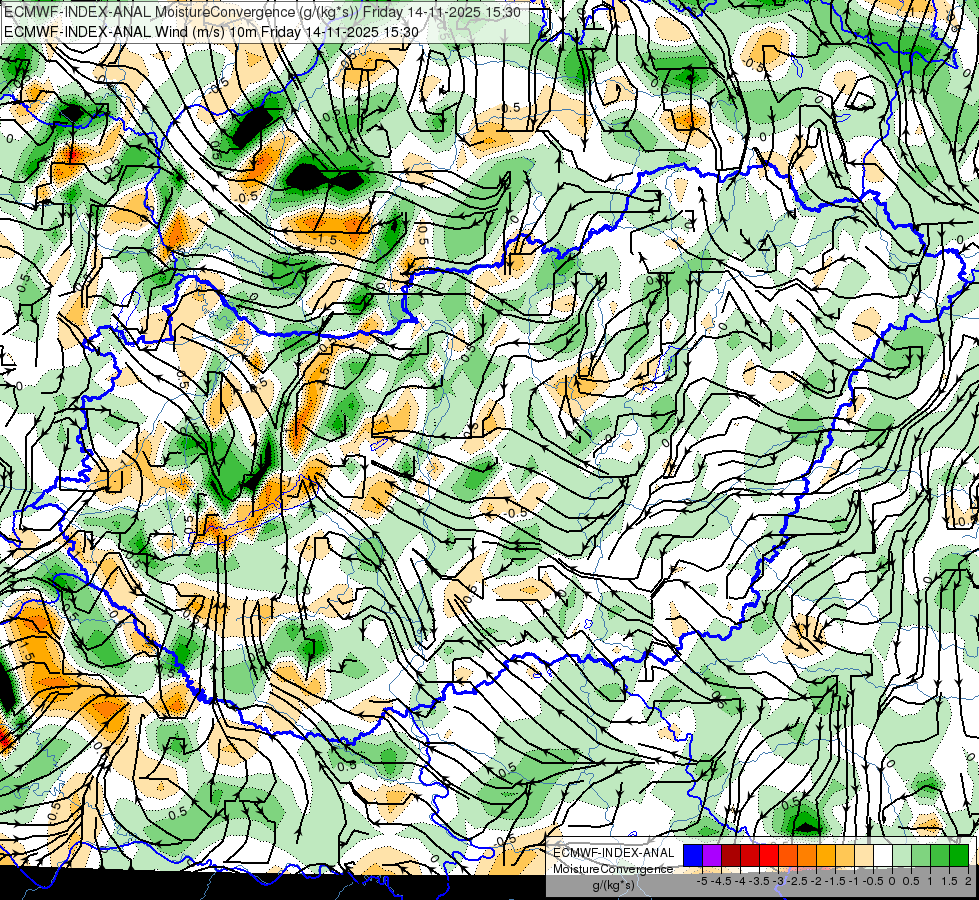Click the '-0.5' tick label in the legend
The width and height of the screenshot is (979, 900).
pos(873,881)
